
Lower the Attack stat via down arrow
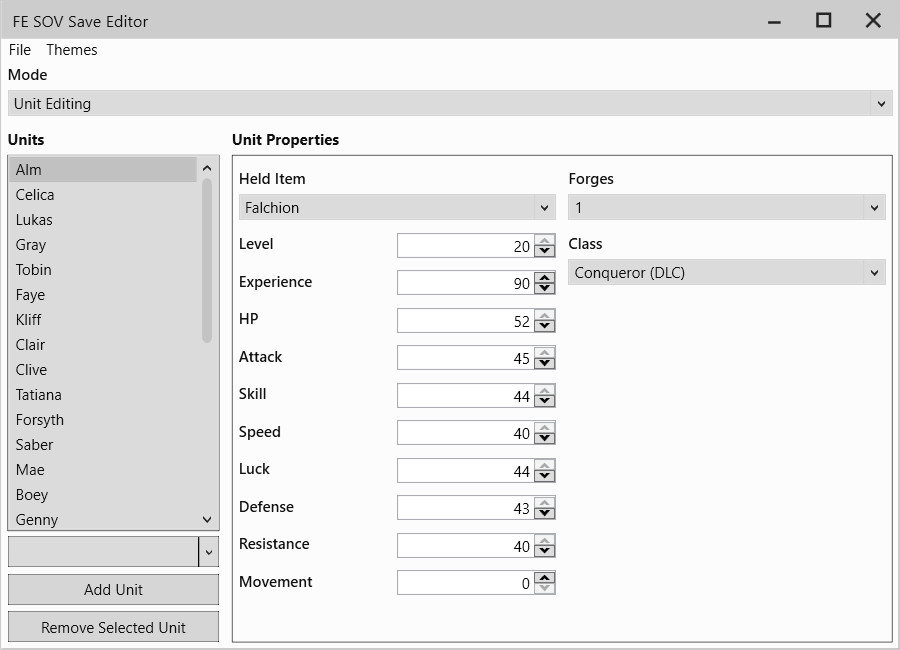(x=543, y=362)
